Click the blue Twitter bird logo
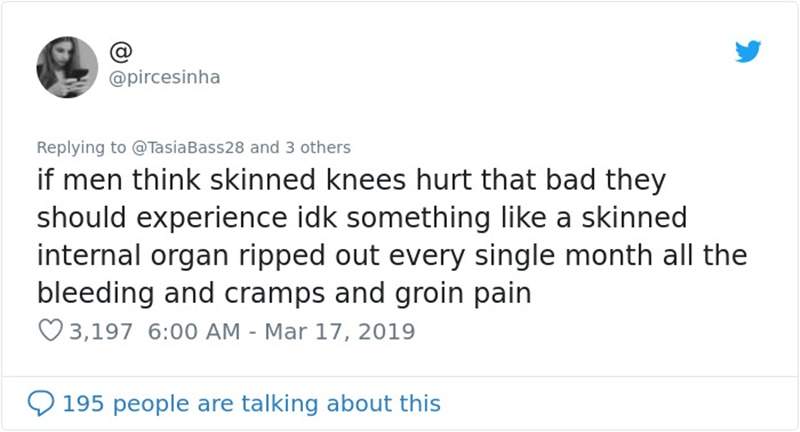This screenshot has height=432, width=800. pos(748,52)
